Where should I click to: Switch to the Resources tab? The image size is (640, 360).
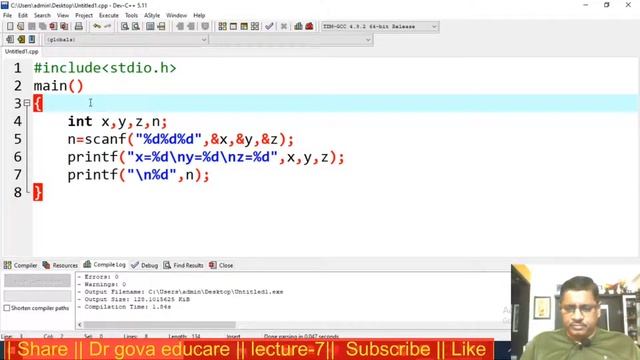tap(60, 265)
